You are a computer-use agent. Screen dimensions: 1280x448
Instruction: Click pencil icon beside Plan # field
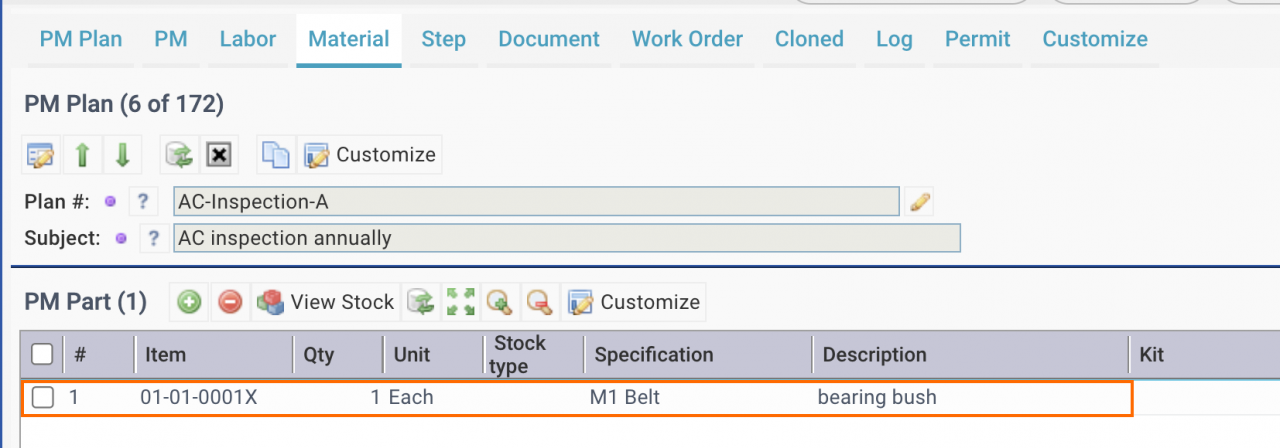pyautogui.click(x=920, y=202)
